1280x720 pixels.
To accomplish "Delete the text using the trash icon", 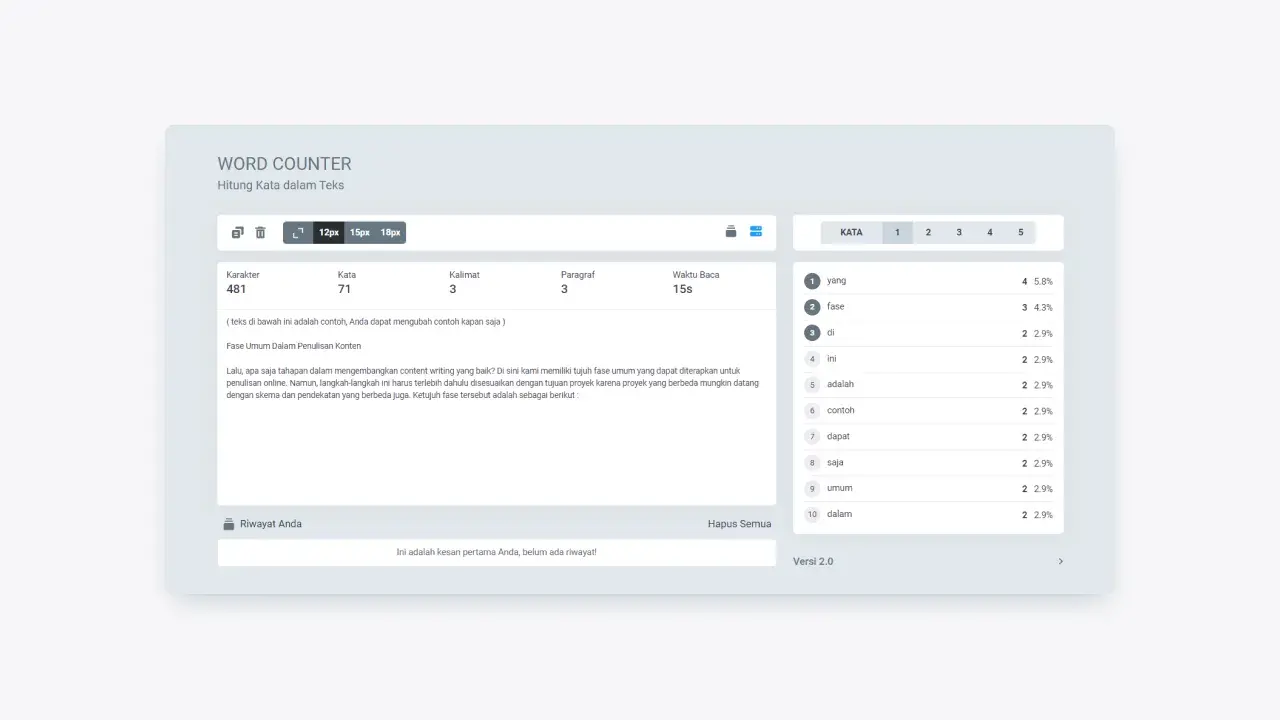I will (x=260, y=232).
